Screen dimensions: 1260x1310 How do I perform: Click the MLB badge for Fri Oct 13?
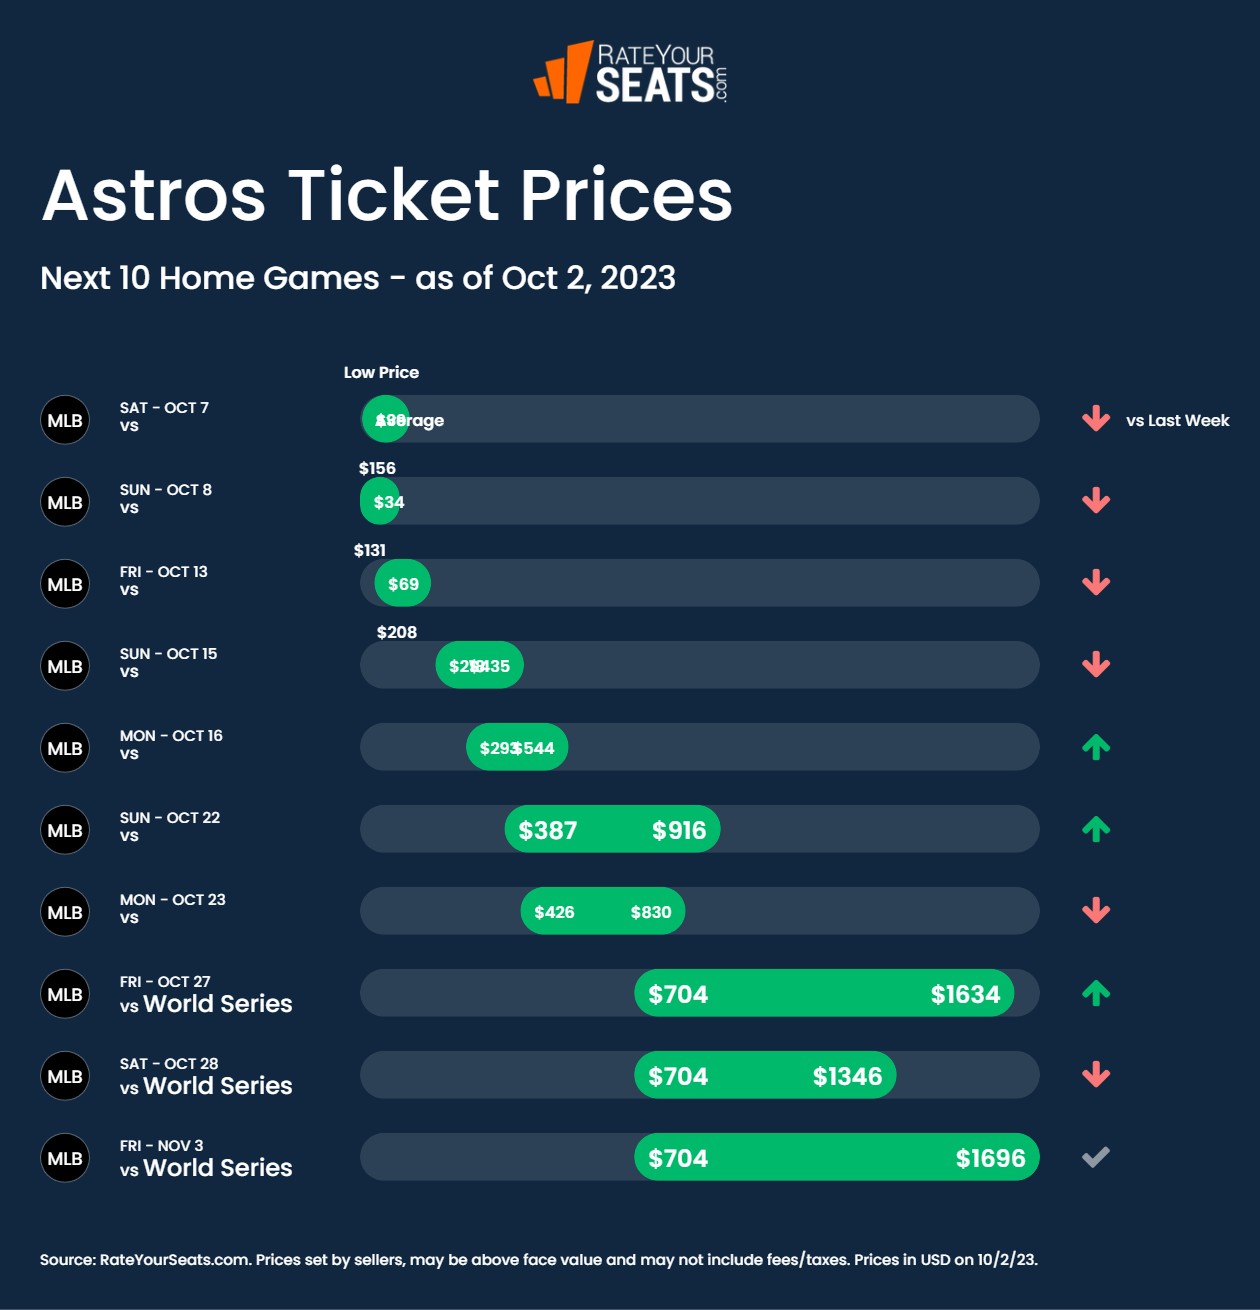65,584
